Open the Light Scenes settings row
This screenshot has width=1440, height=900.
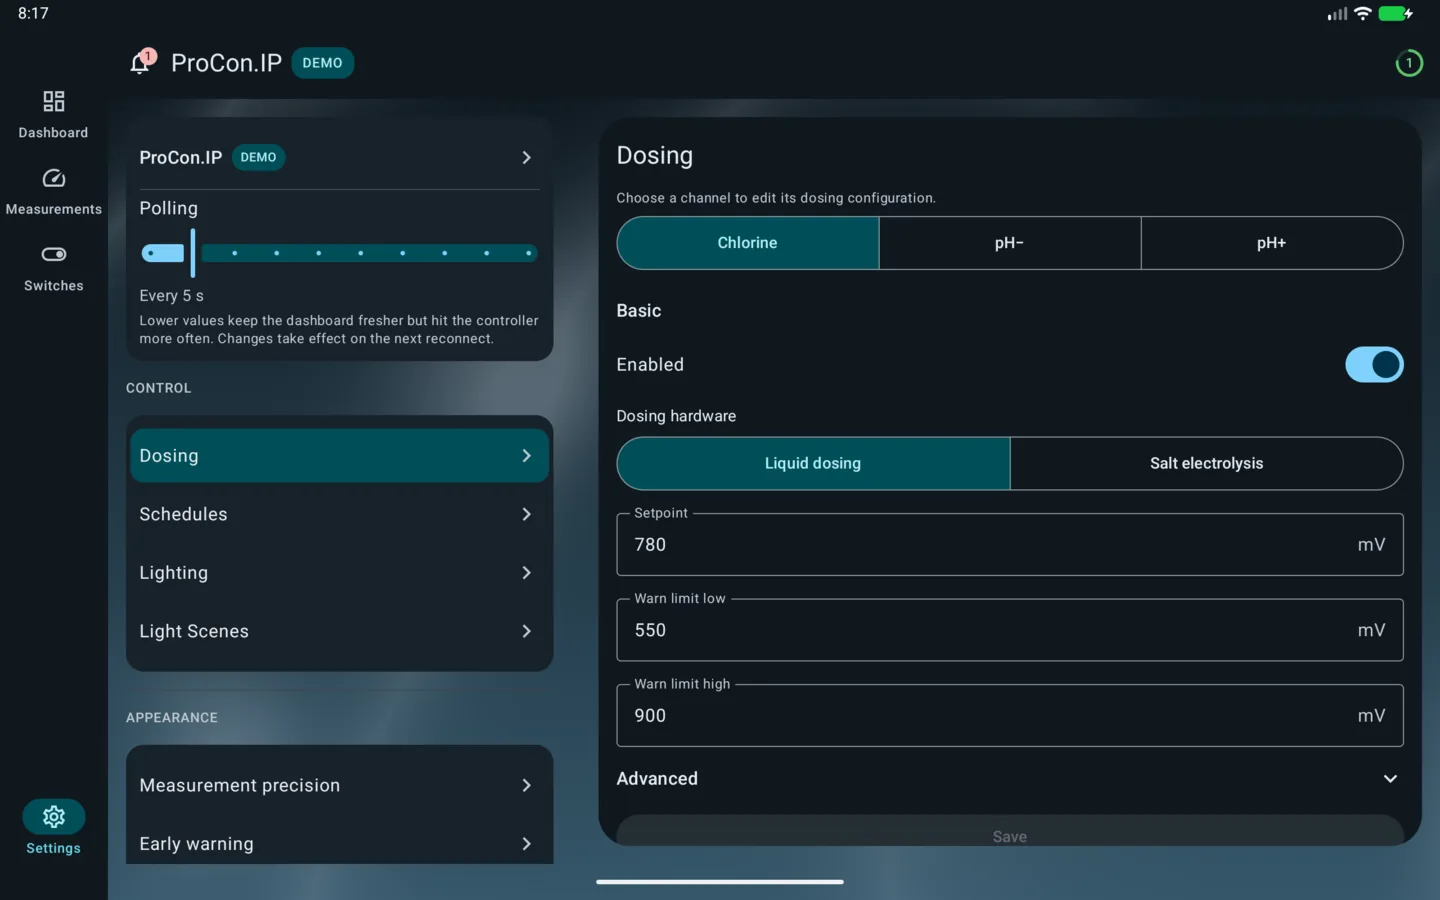[339, 631]
